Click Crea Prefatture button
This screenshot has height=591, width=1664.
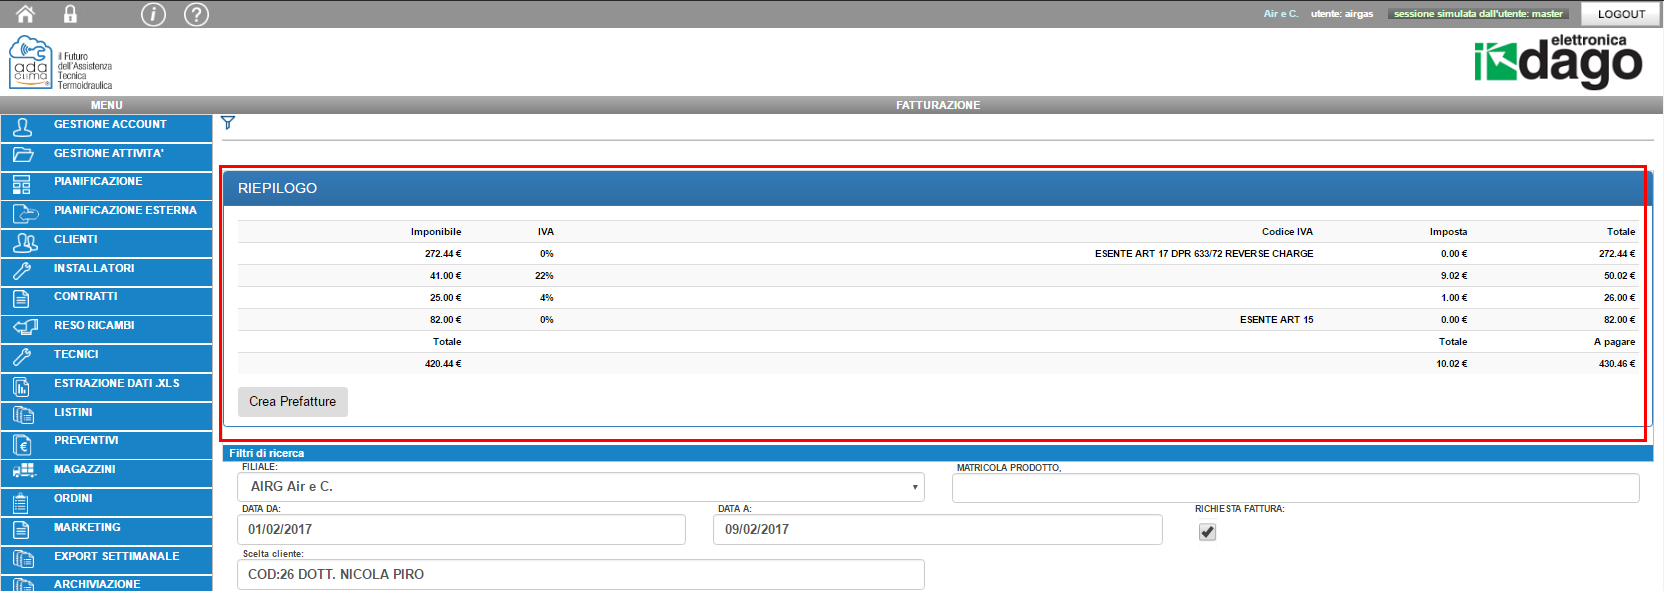tap(293, 402)
